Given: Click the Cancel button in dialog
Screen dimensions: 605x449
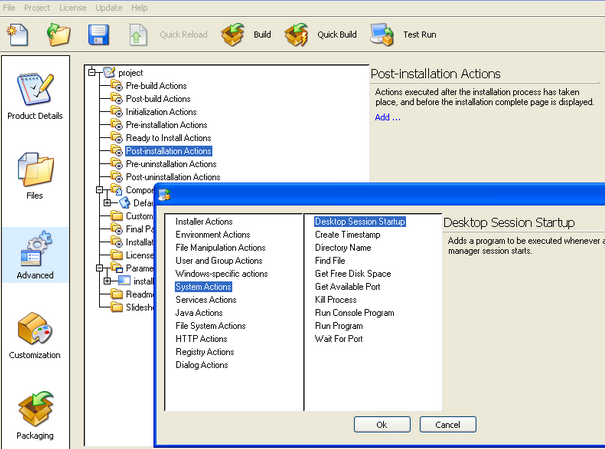Looking at the screenshot, I should pyautogui.click(x=448, y=424).
